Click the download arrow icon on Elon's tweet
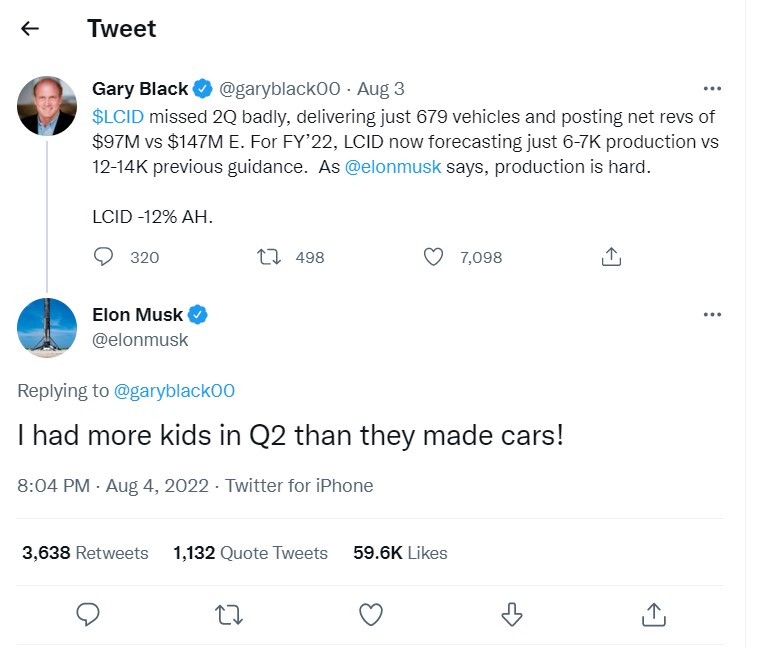 tap(512, 613)
